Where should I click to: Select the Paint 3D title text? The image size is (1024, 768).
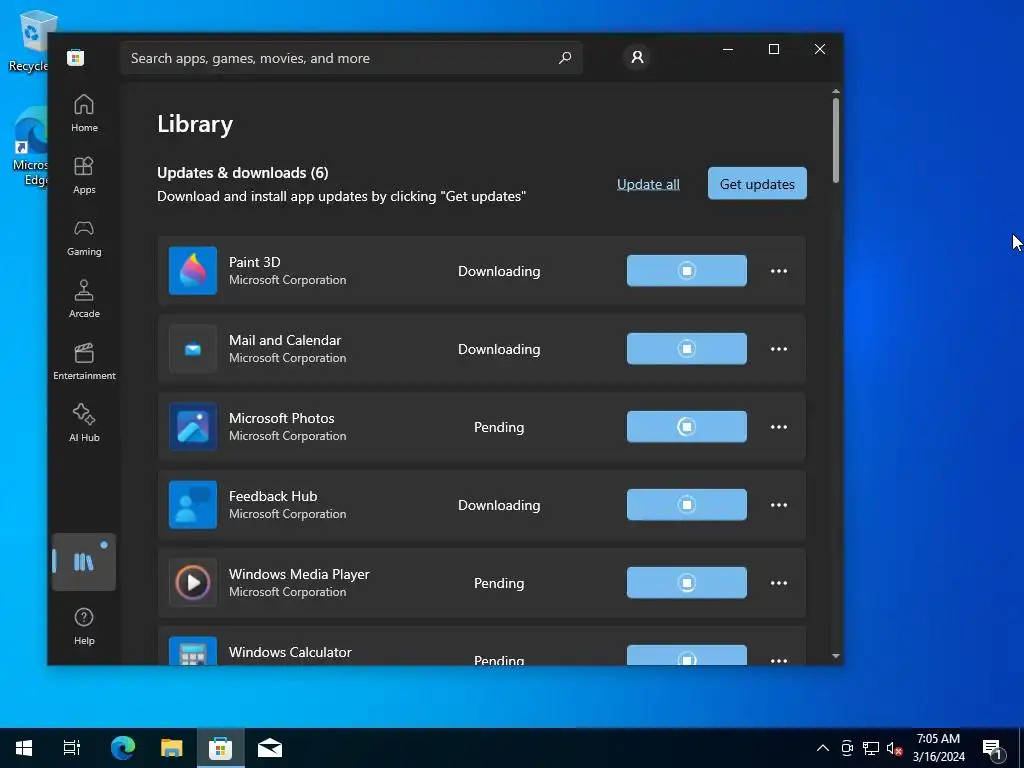tap(255, 262)
